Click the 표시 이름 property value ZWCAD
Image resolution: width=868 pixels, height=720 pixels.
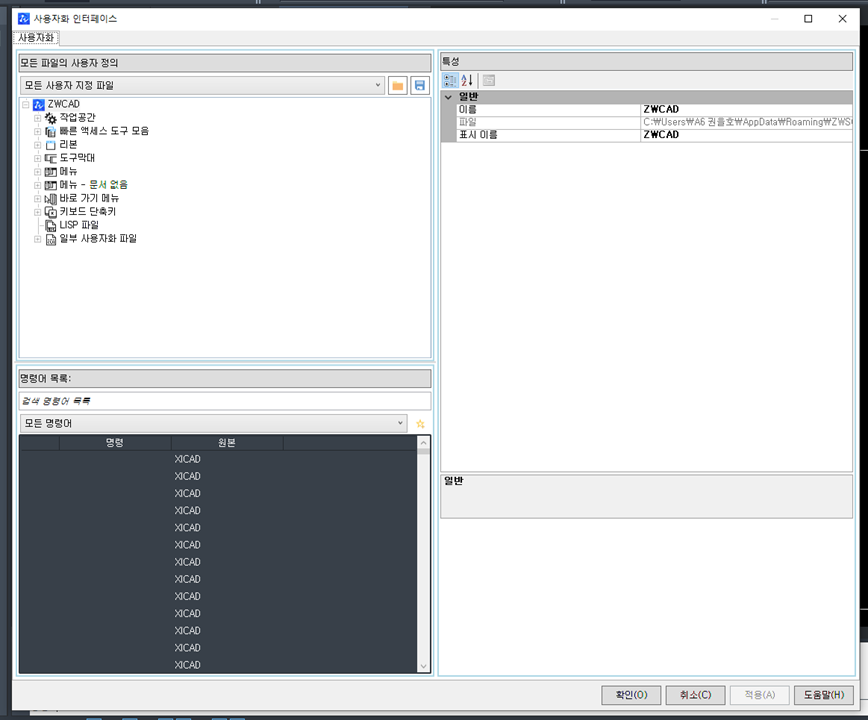coord(746,135)
